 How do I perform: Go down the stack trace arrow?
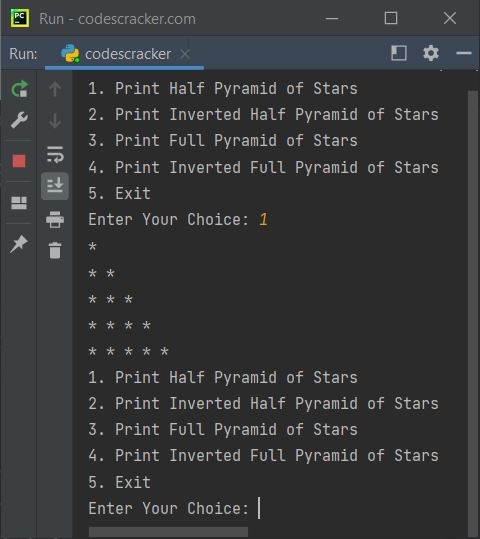coord(55,120)
